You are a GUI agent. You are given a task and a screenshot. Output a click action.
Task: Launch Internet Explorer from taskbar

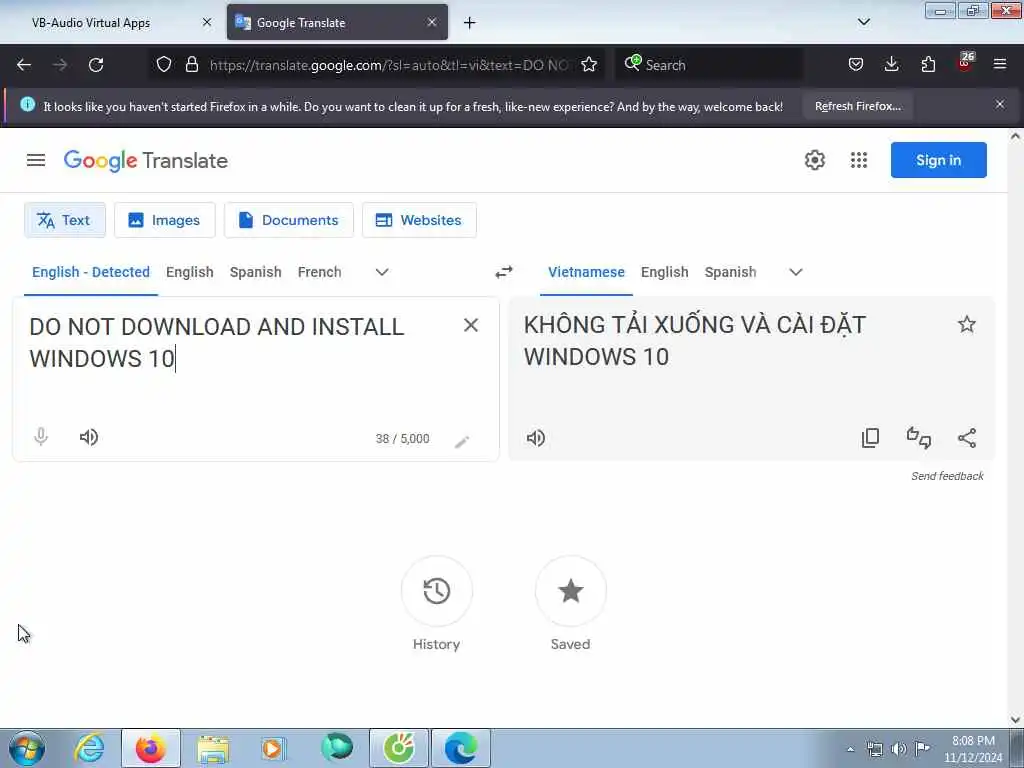tap(89, 748)
